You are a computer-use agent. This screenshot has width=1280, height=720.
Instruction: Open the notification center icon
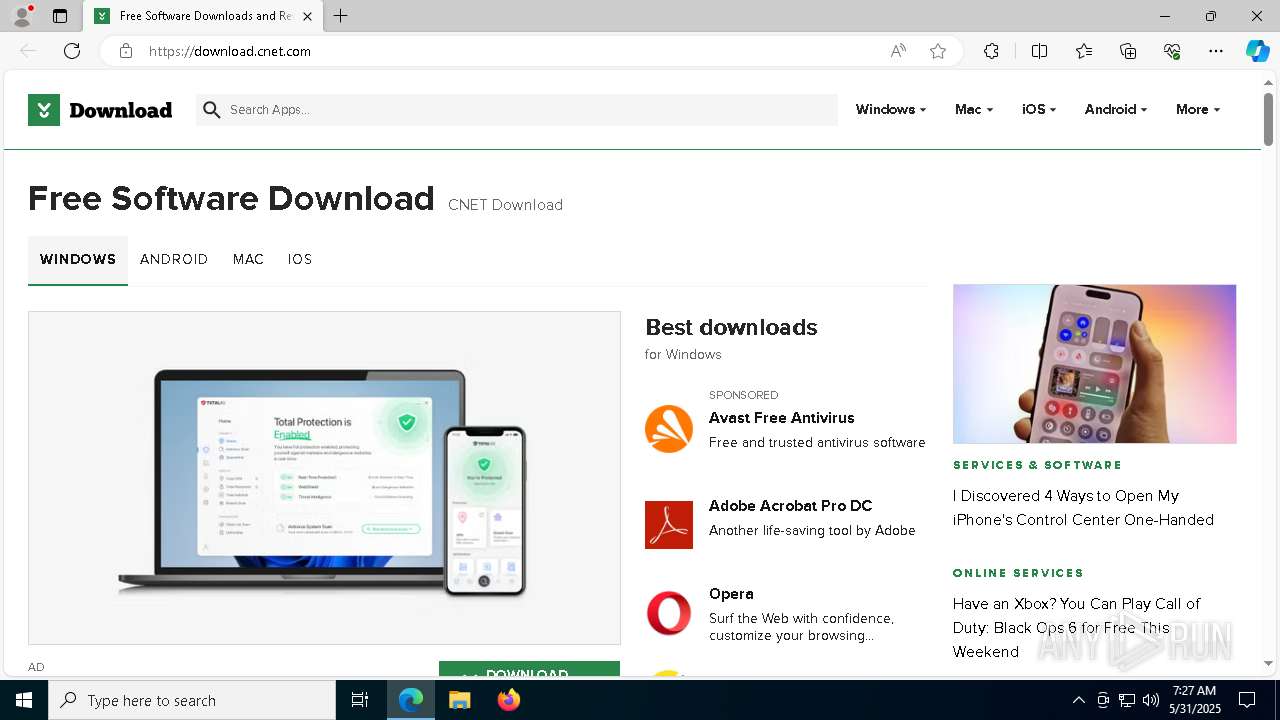[1247, 700]
